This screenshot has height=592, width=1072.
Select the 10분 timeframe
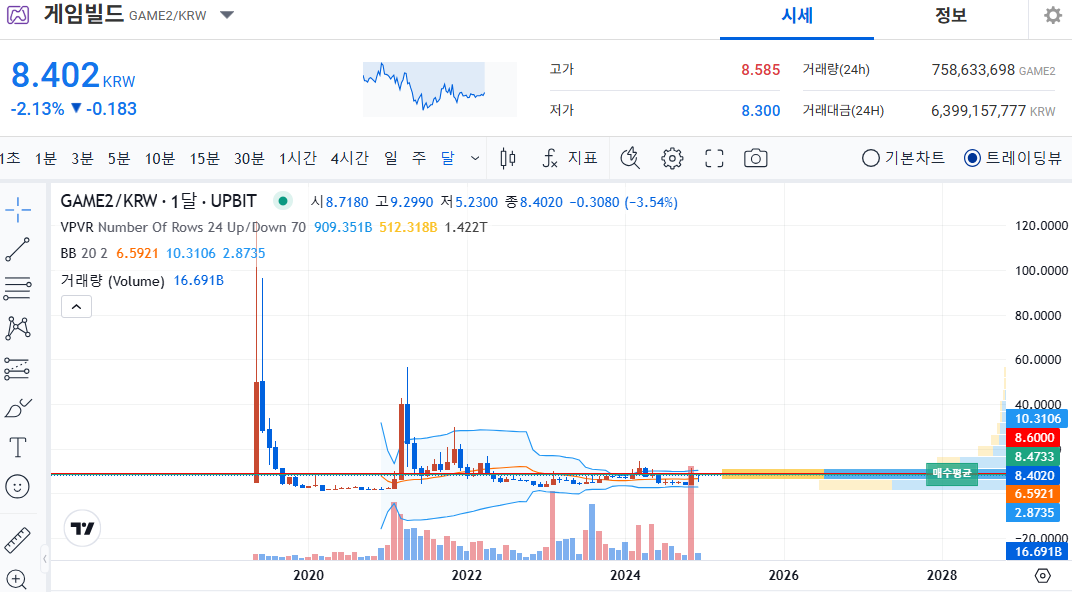160,159
